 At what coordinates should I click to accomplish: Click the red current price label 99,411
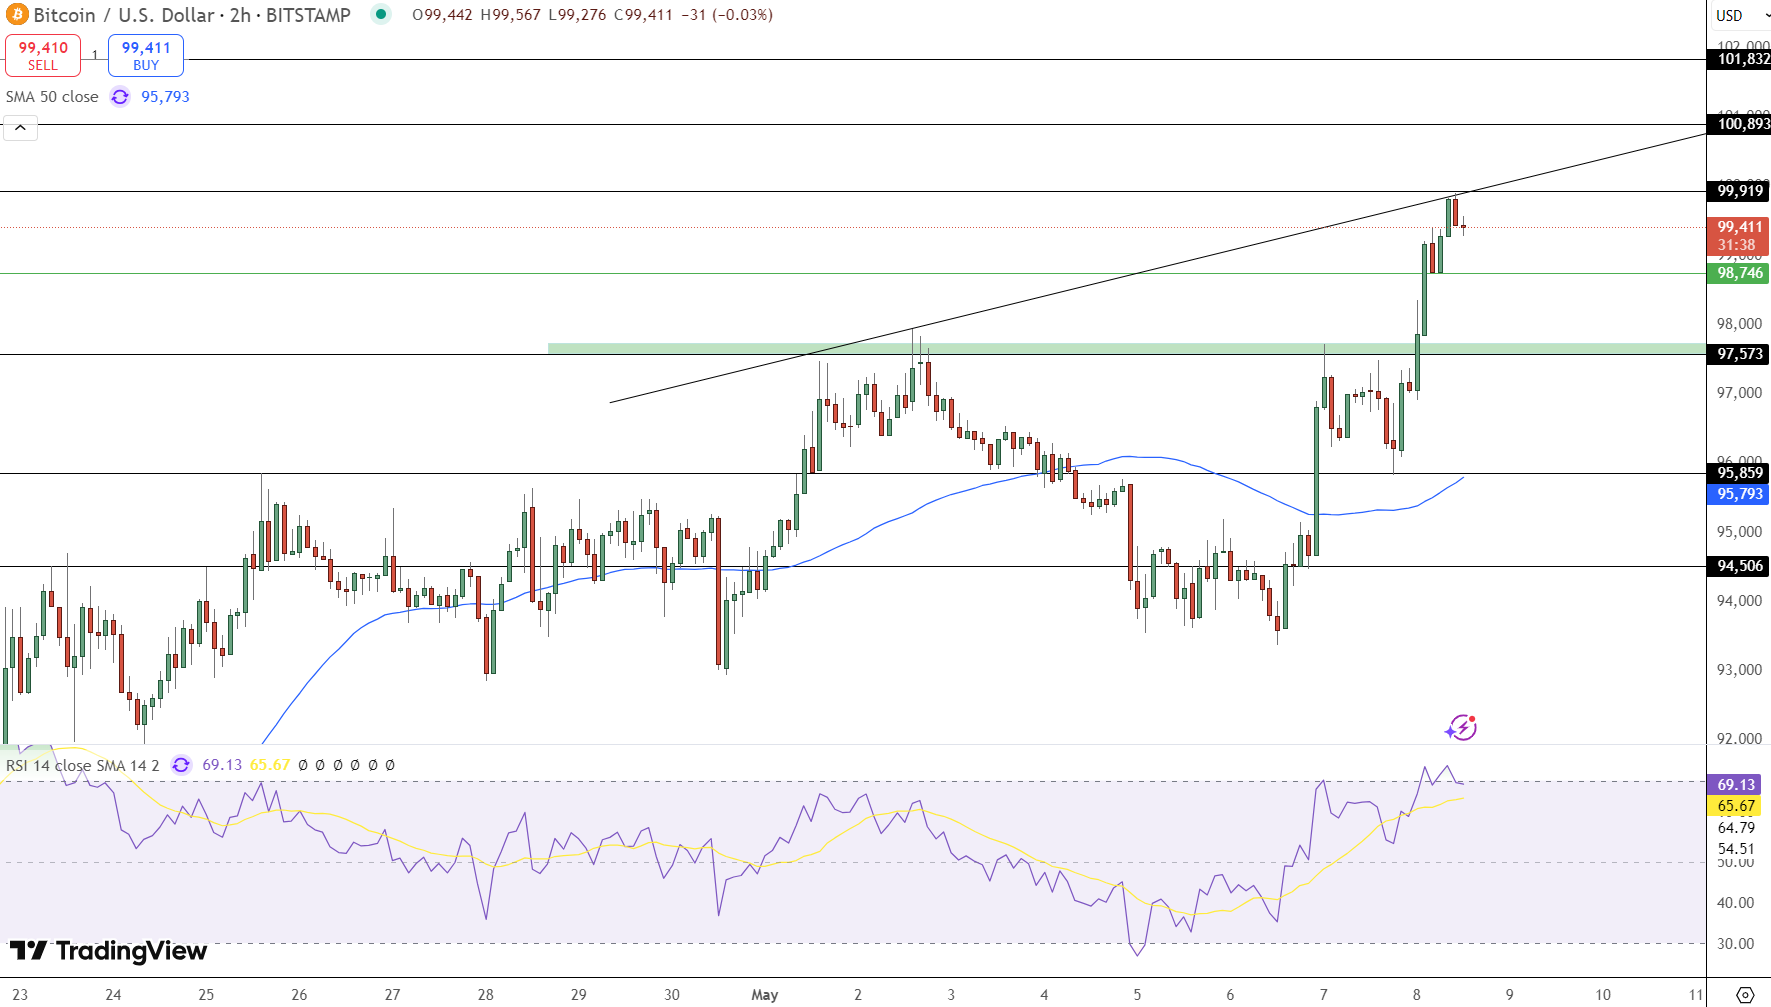pos(1738,236)
